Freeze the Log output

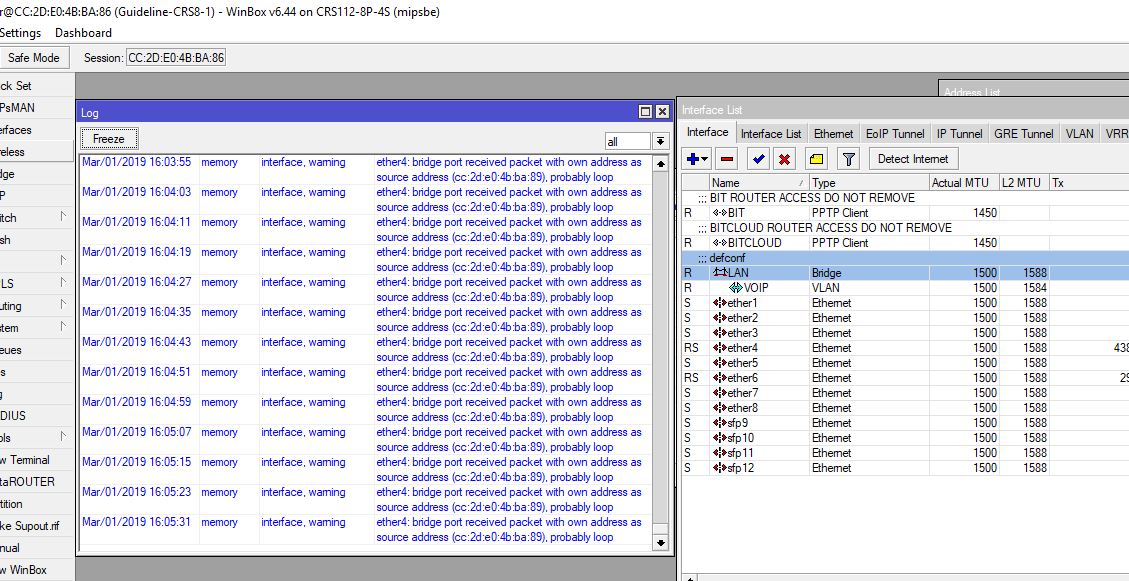[x=109, y=139]
